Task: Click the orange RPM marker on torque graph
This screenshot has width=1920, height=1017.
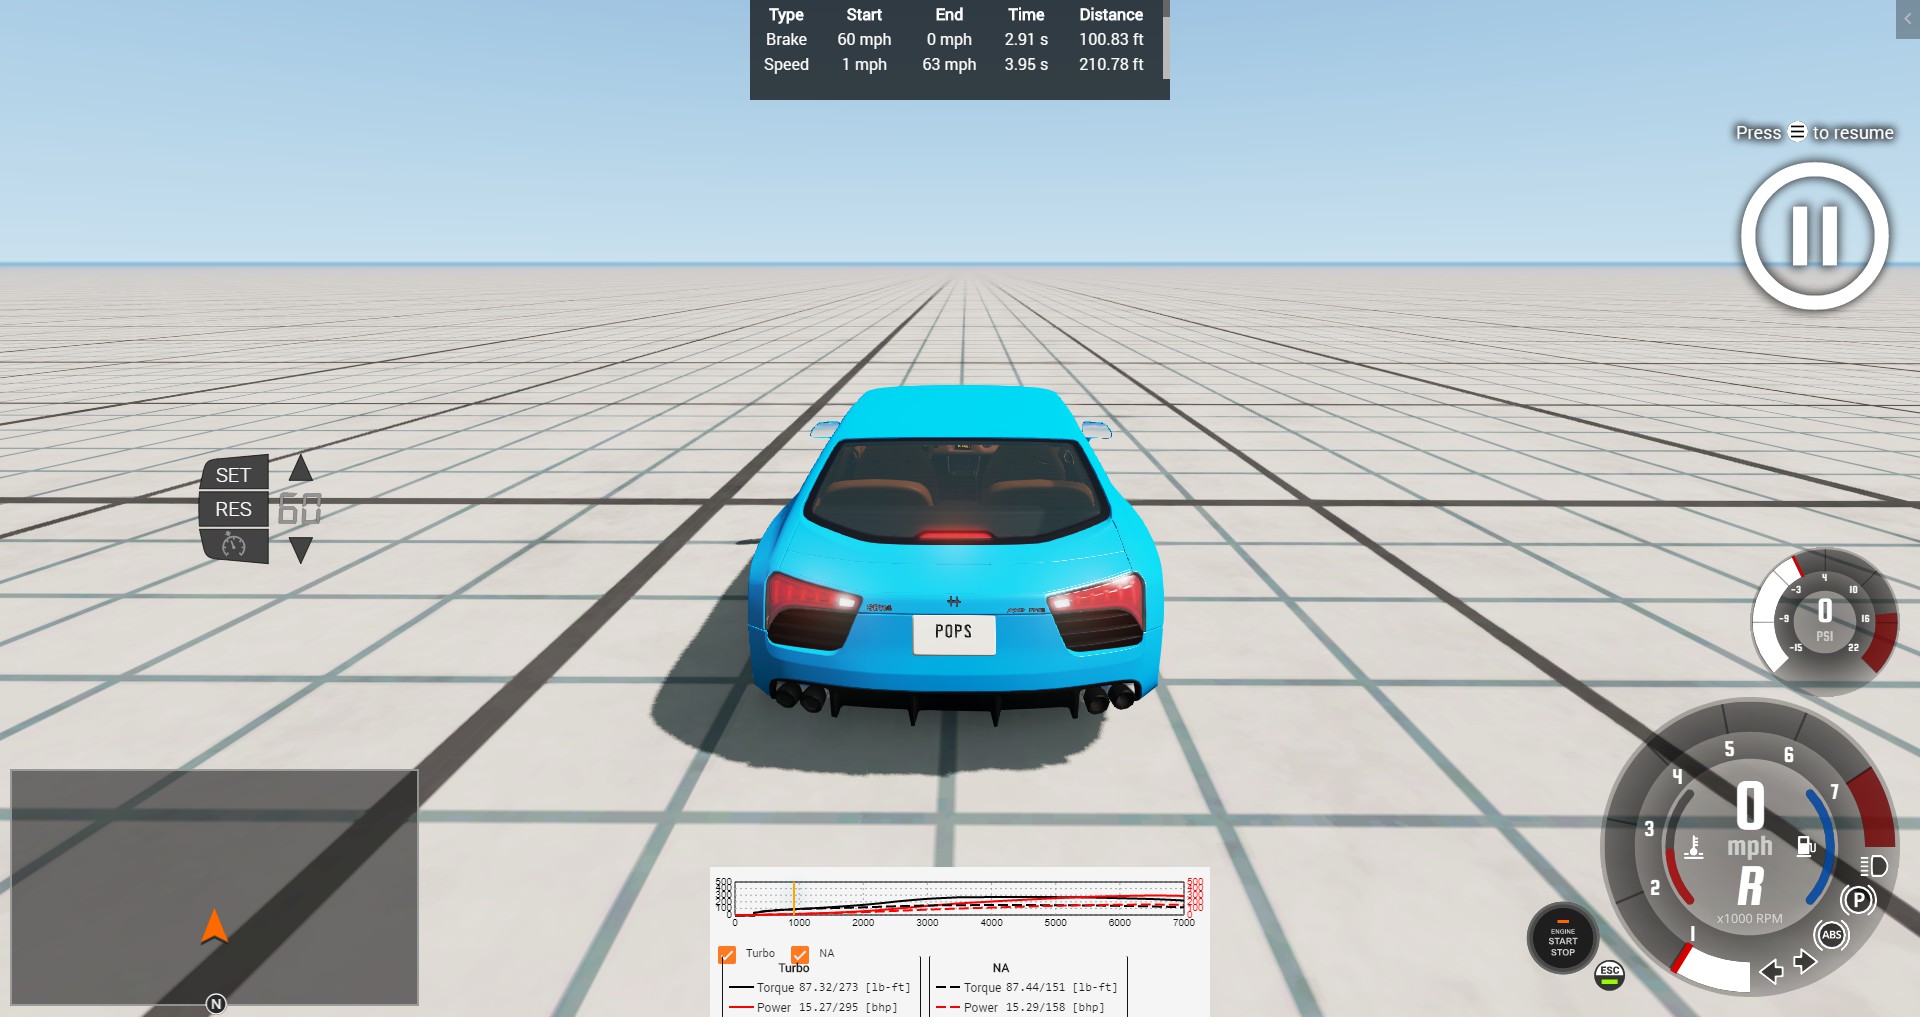Action: [x=794, y=899]
